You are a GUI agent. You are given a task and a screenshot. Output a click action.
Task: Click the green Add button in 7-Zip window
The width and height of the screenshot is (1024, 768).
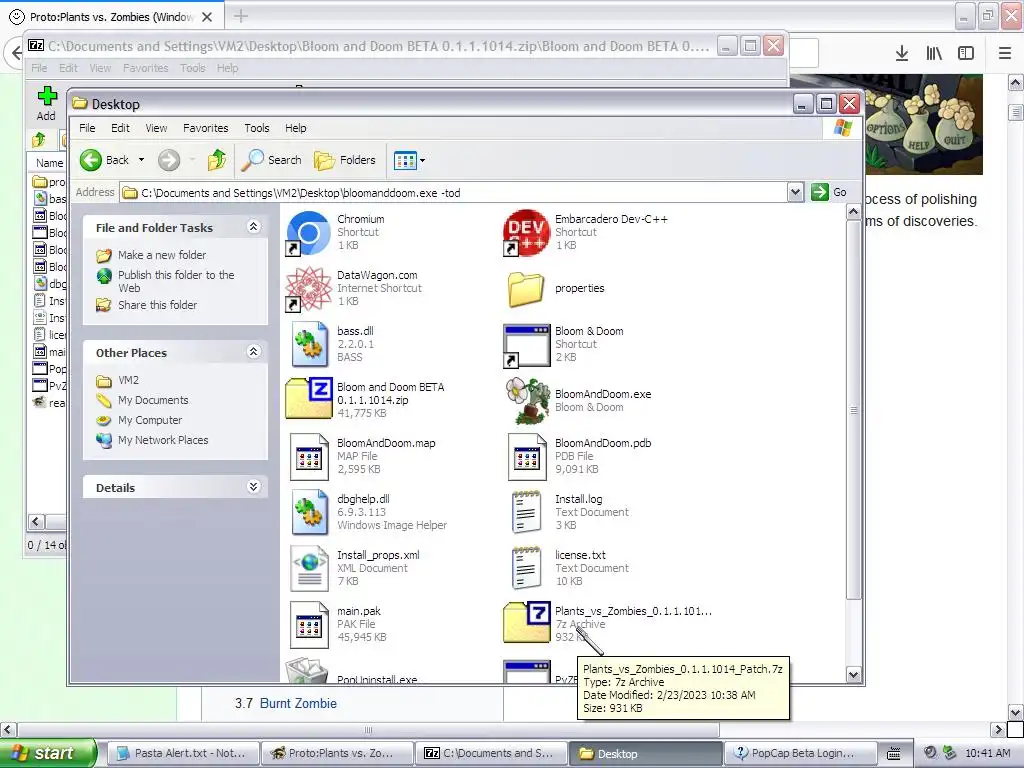pyautogui.click(x=46, y=104)
